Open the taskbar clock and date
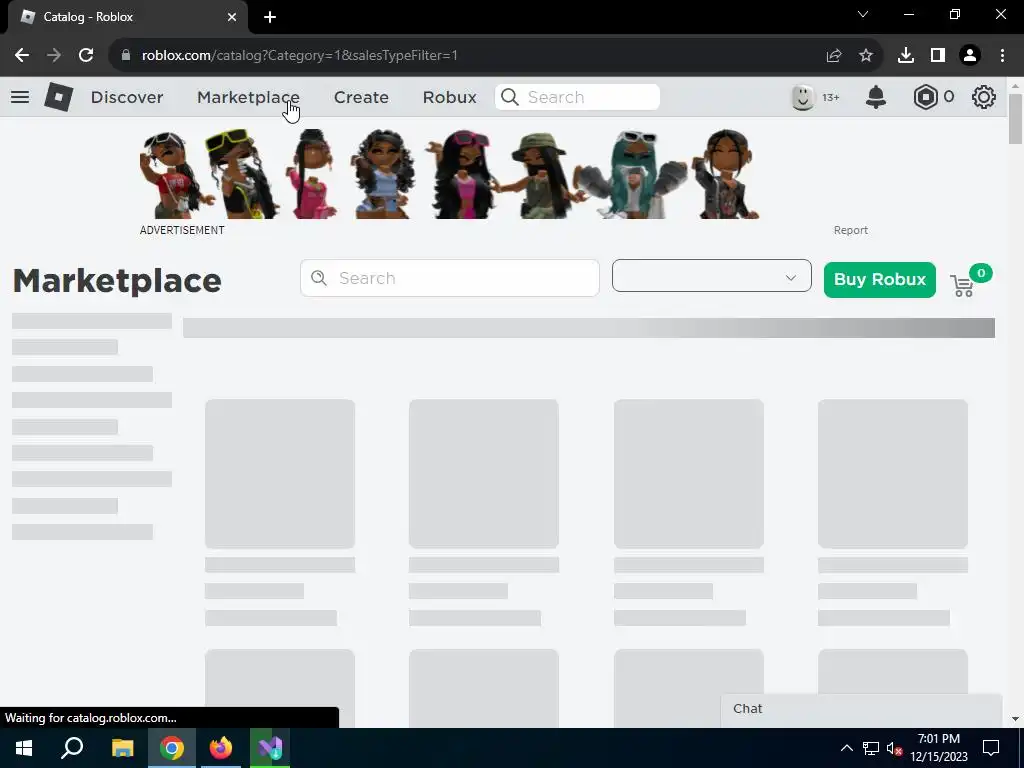Screen dimensions: 1024x768 point(939,748)
